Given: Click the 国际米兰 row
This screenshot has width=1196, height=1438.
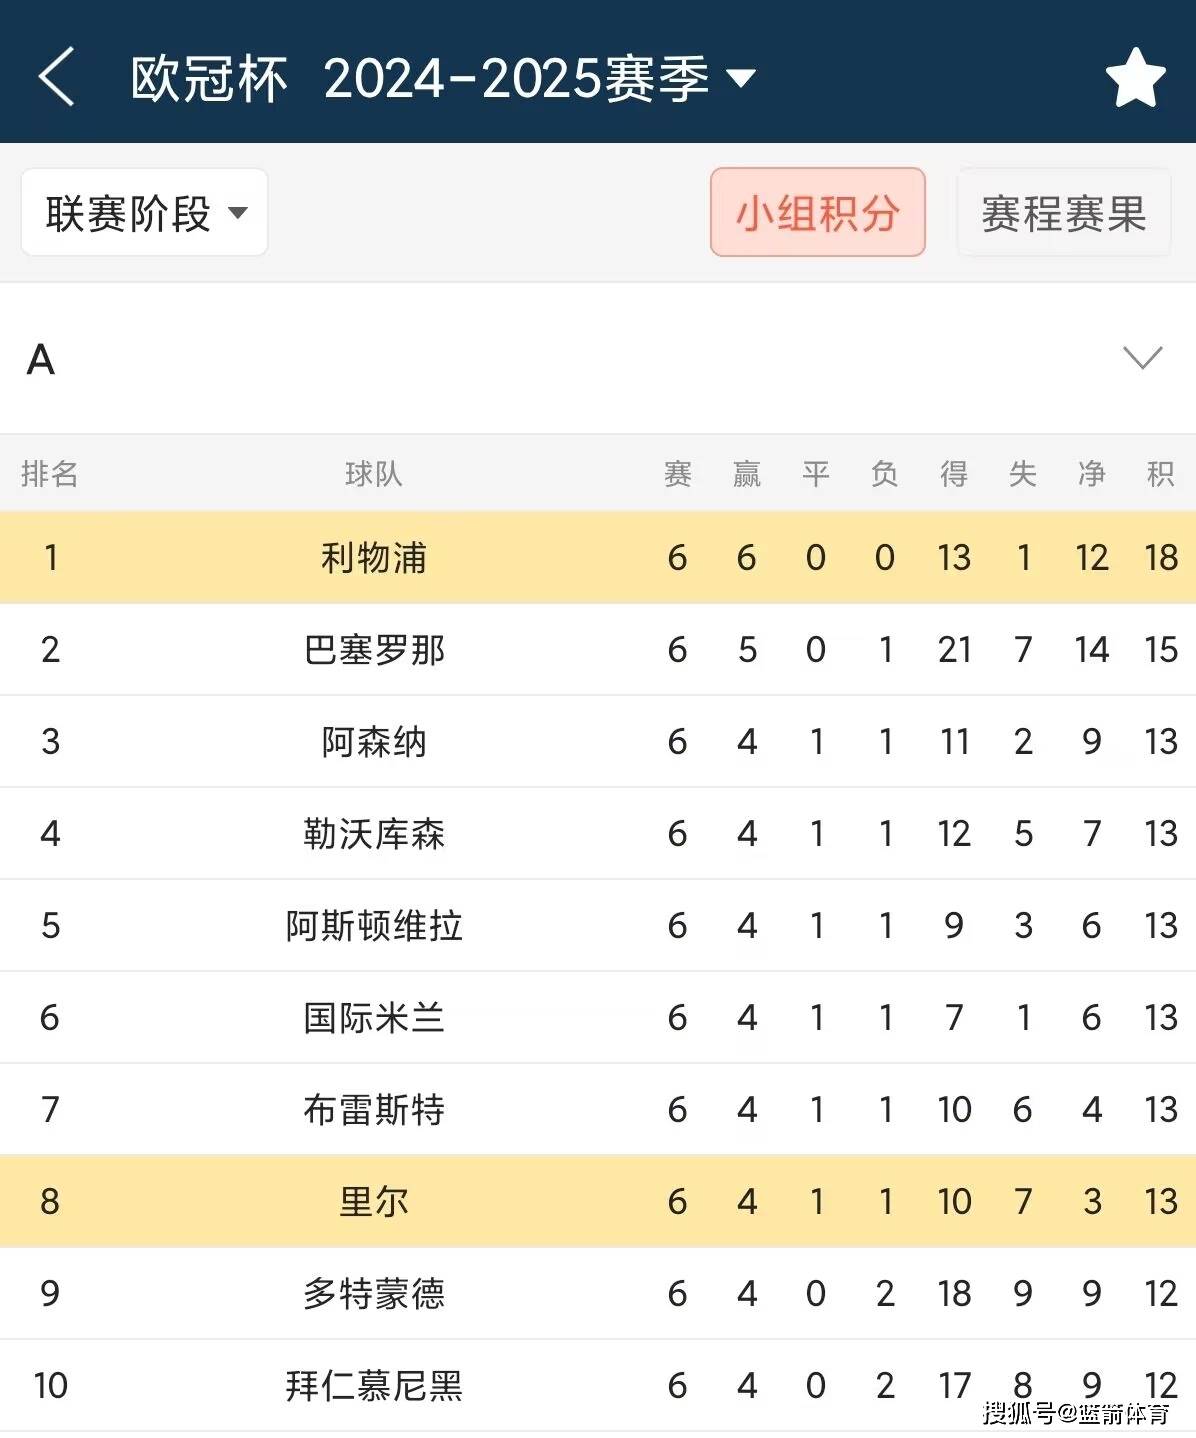Looking at the screenshot, I should tap(373, 1017).
